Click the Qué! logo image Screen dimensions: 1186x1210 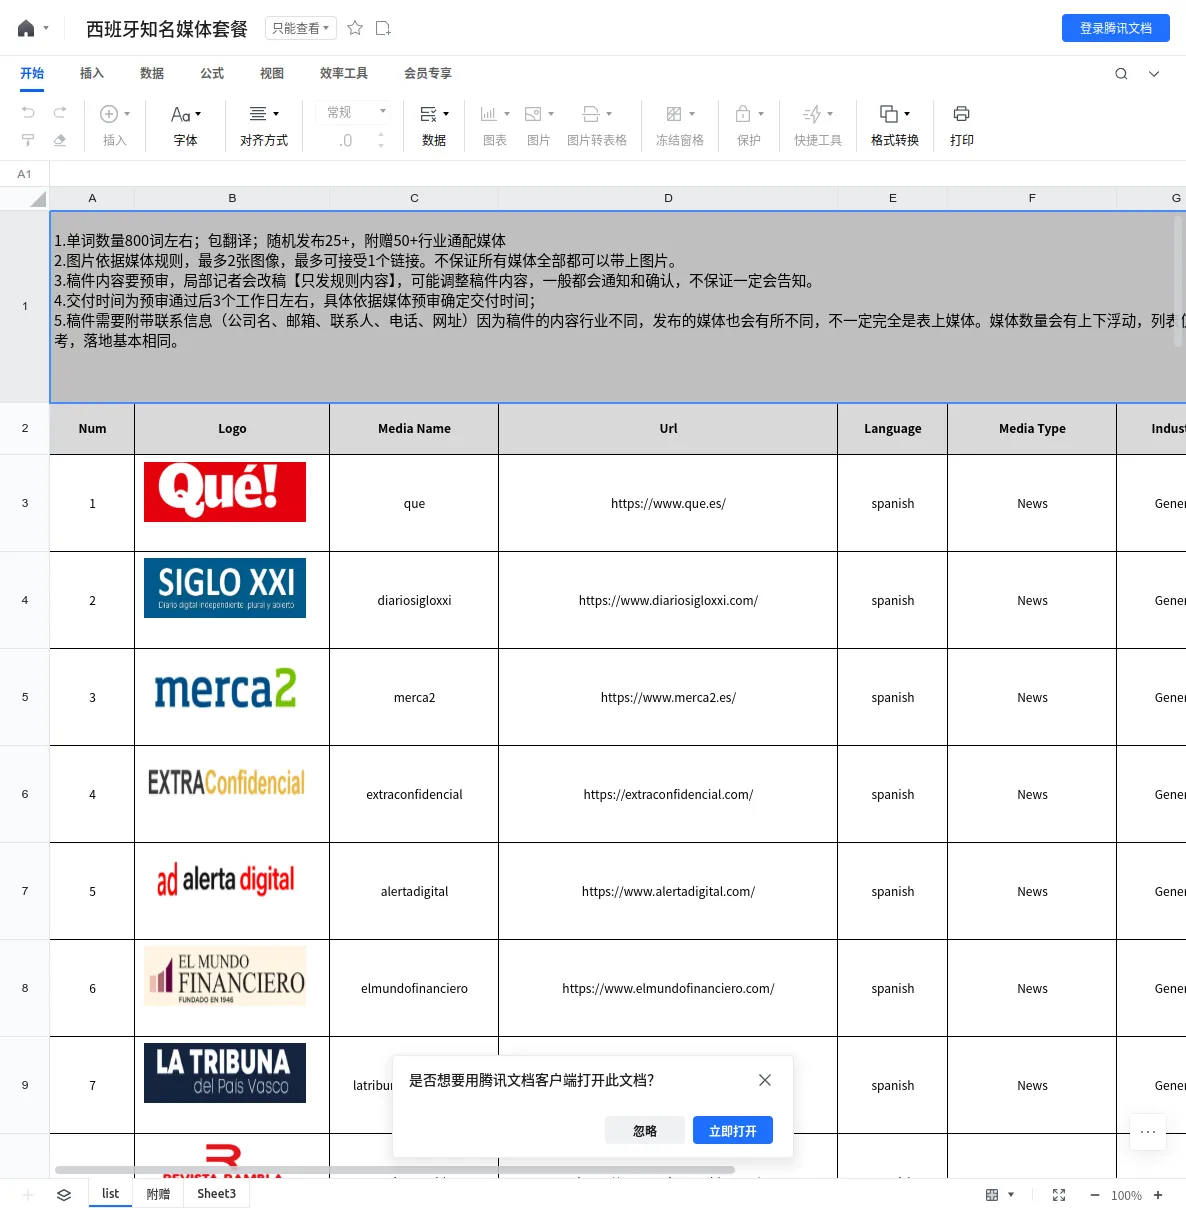pos(225,491)
